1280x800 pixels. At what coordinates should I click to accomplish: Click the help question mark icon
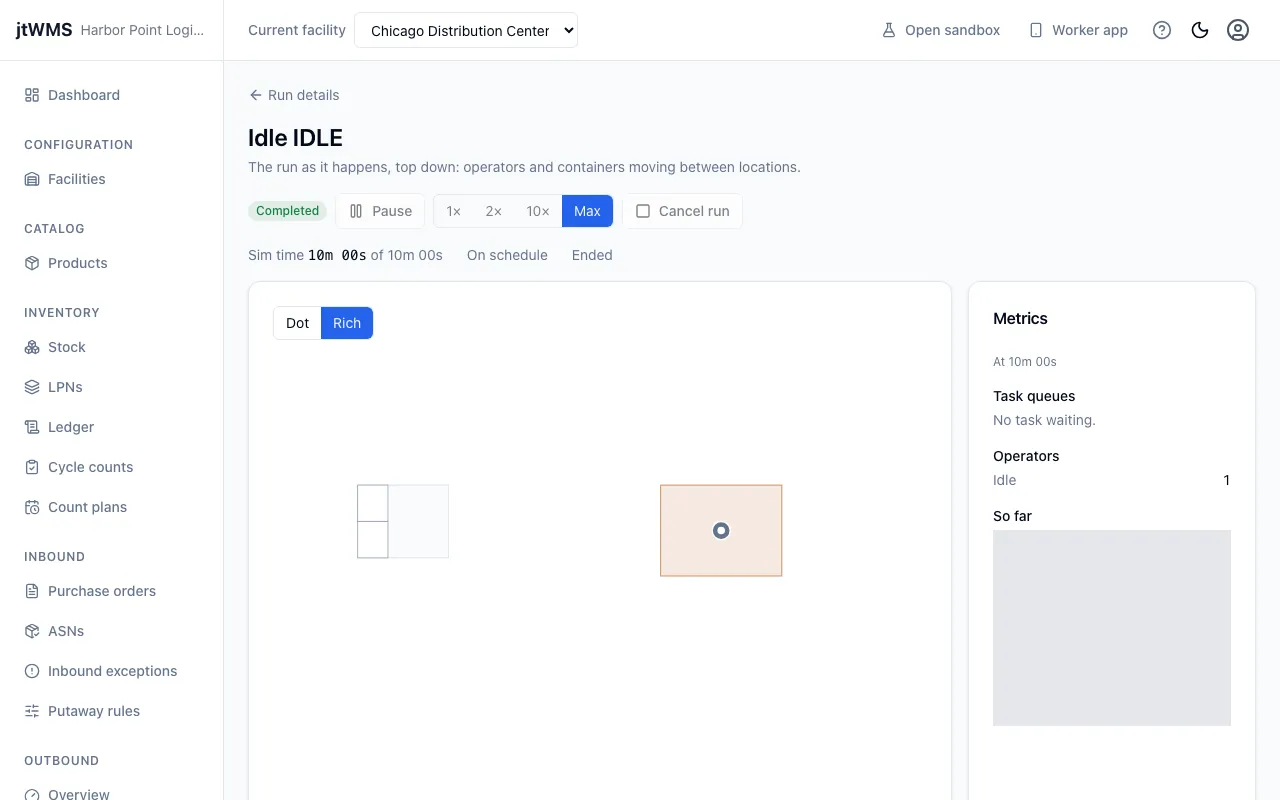1162,30
